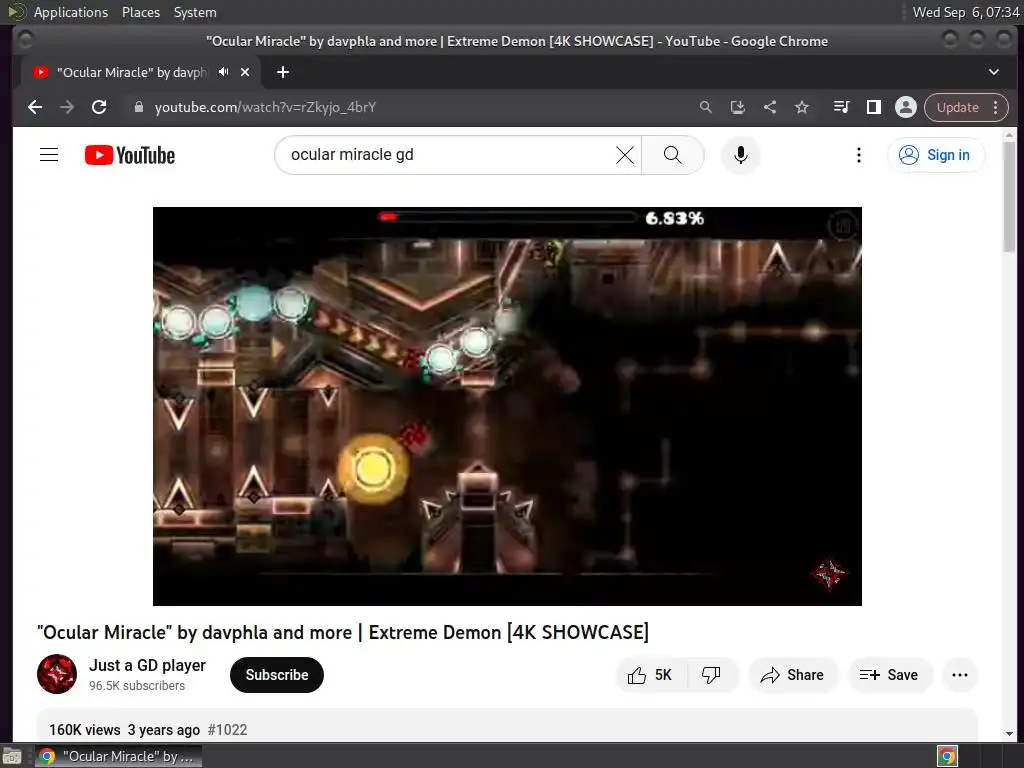
Task: Subscribe to Just a GD player
Action: click(x=277, y=675)
